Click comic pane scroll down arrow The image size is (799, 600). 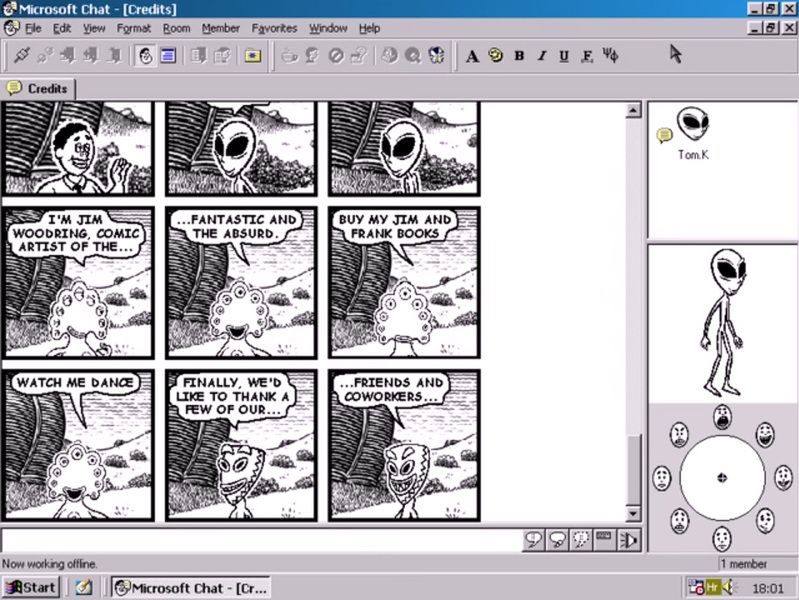[x=633, y=513]
